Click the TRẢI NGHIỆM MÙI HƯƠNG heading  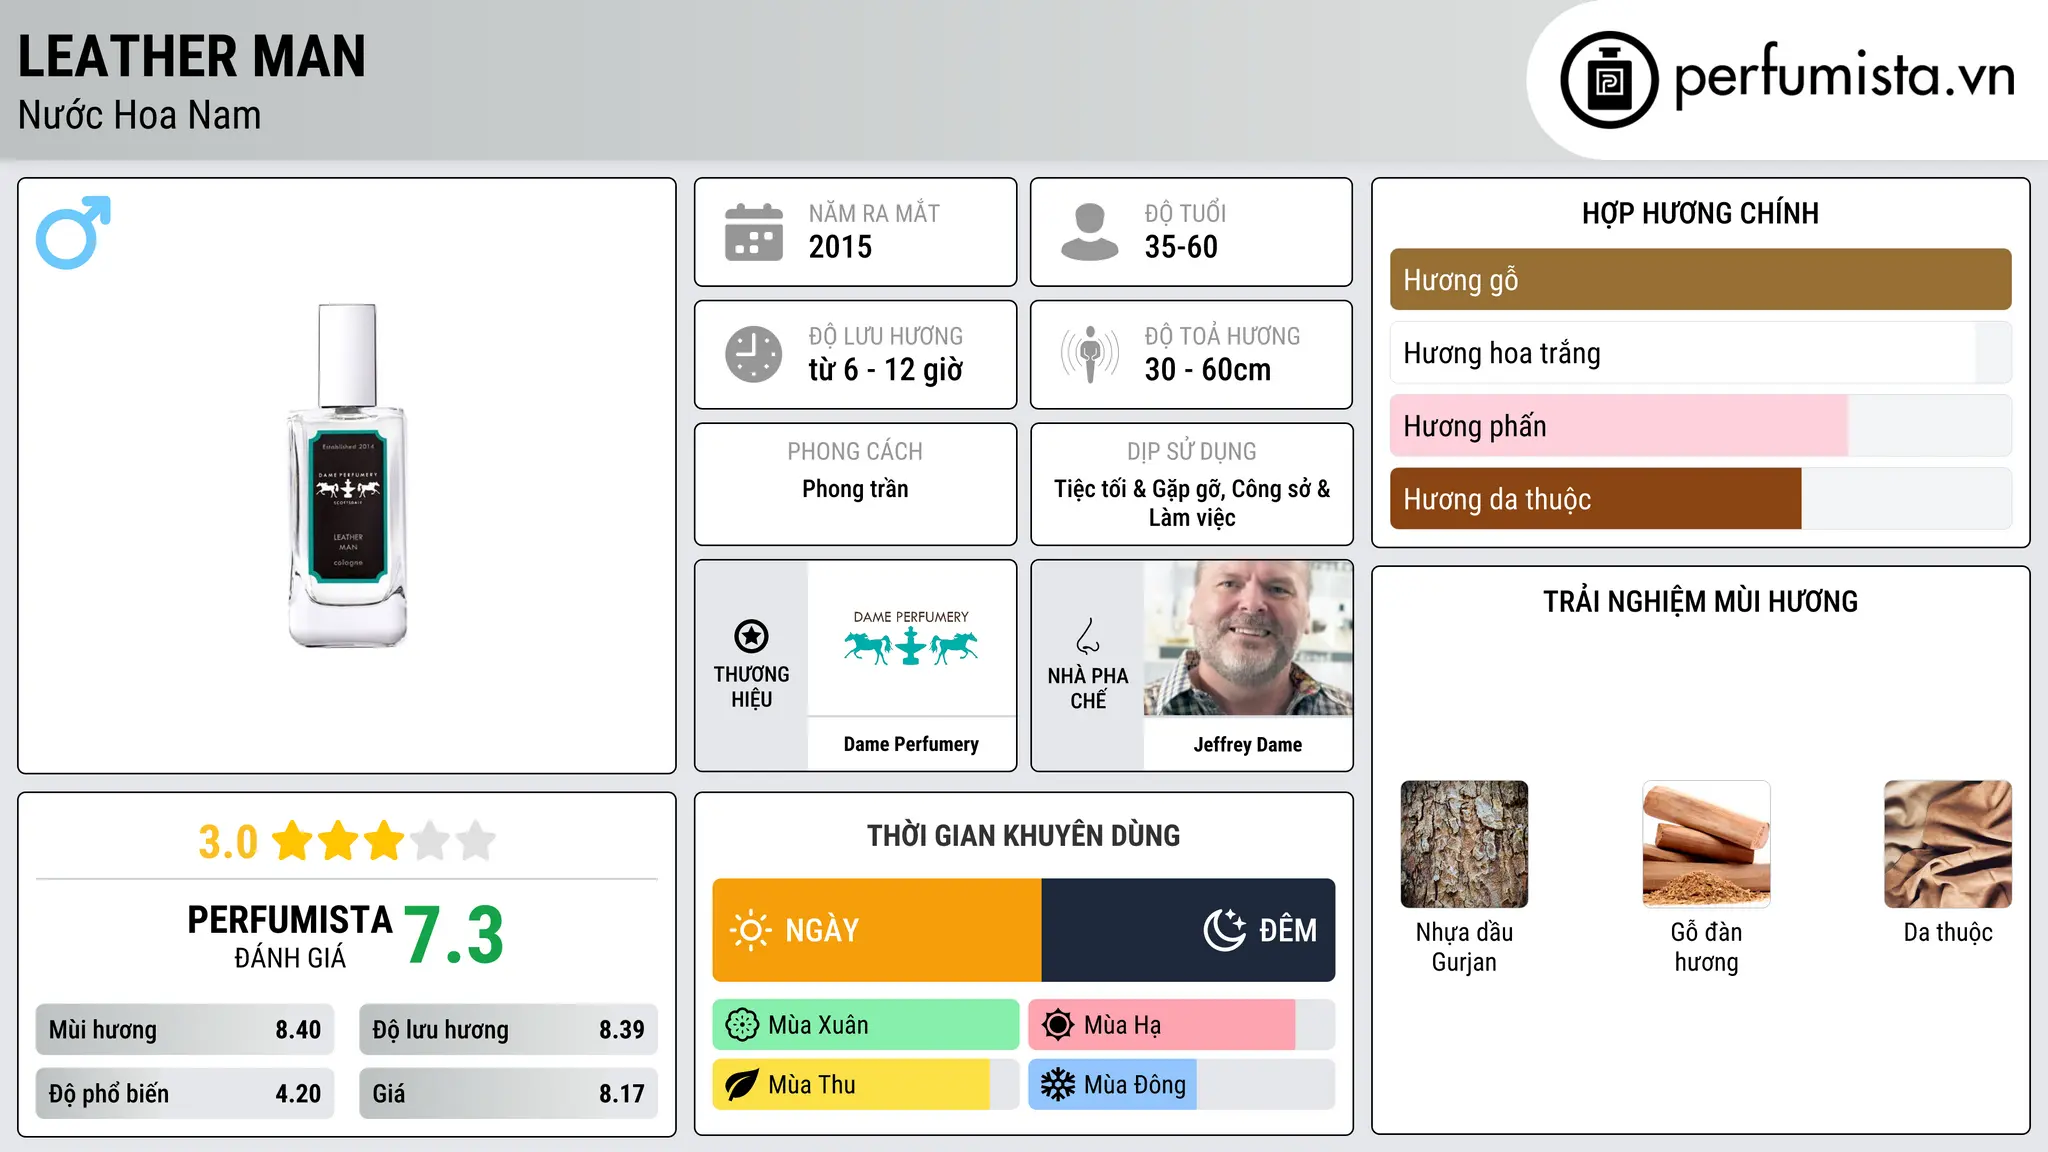1700,601
